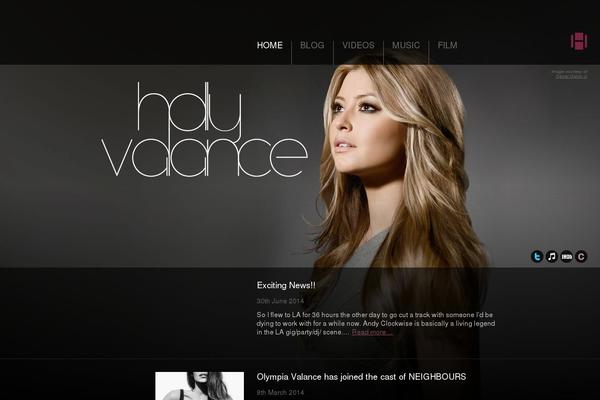600x400 pixels.
Task: Open 'Olympia Valance has joined the cast' headline
Action: point(361,377)
